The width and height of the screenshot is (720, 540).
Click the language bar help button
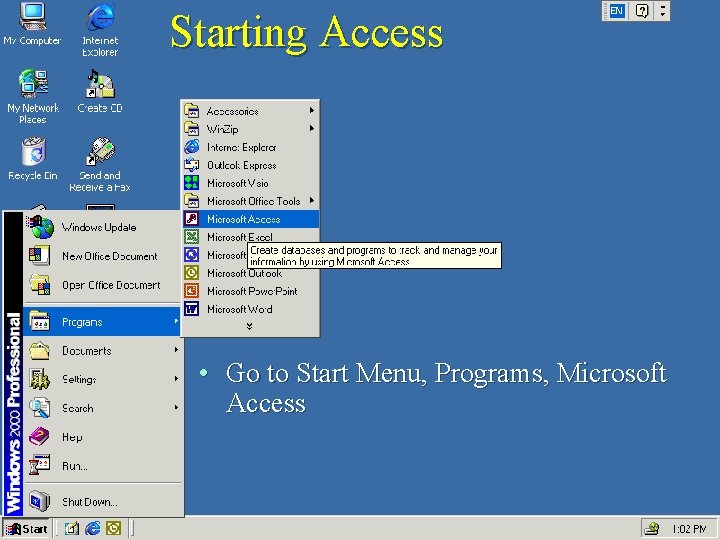click(642, 11)
